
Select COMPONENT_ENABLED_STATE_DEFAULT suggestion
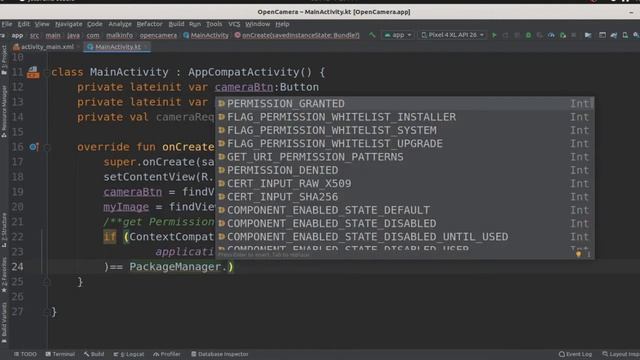tap(404, 210)
